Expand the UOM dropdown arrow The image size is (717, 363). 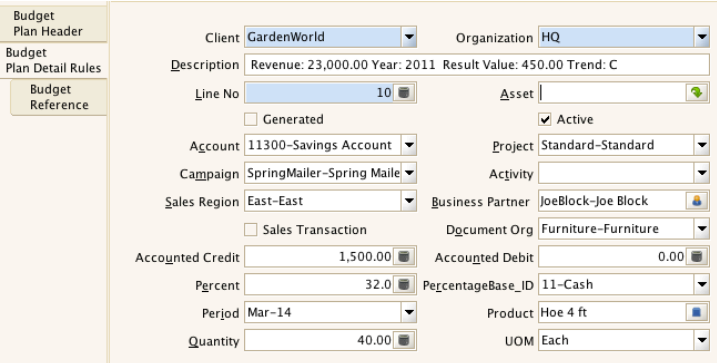pos(702,340)
